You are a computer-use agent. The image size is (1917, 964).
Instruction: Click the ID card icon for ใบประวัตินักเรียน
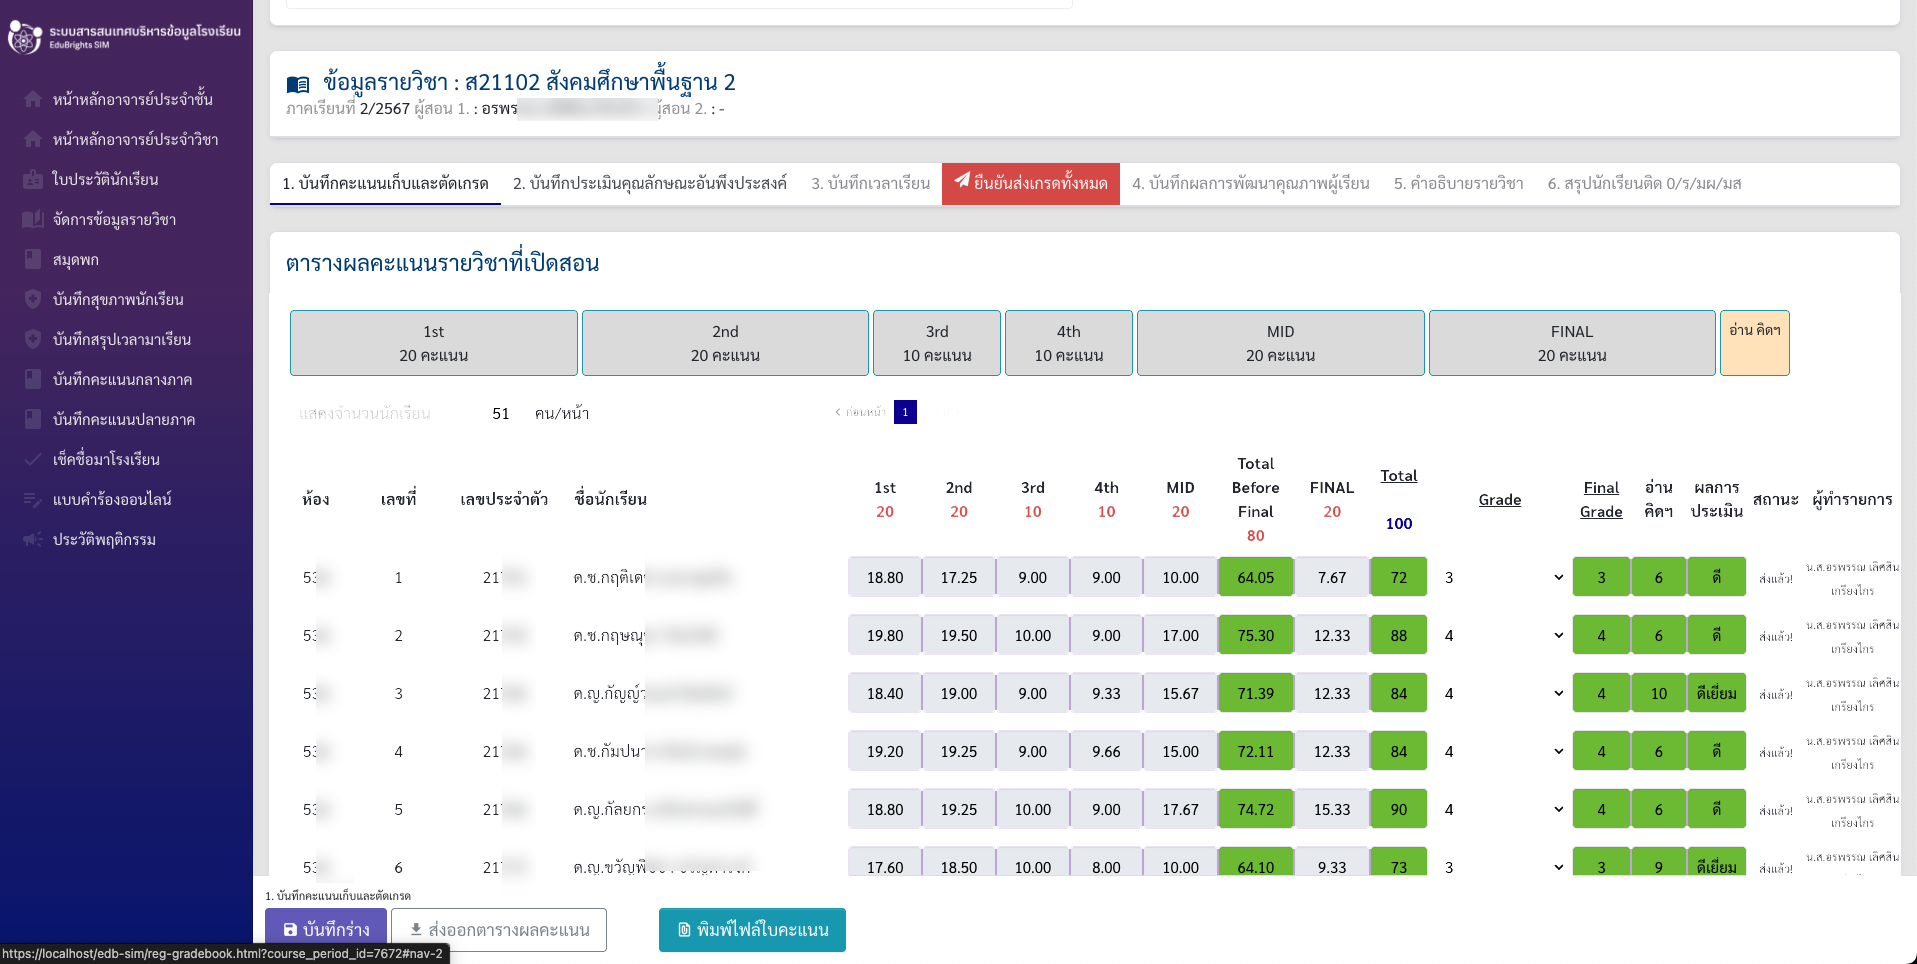[x=33, y=179]
